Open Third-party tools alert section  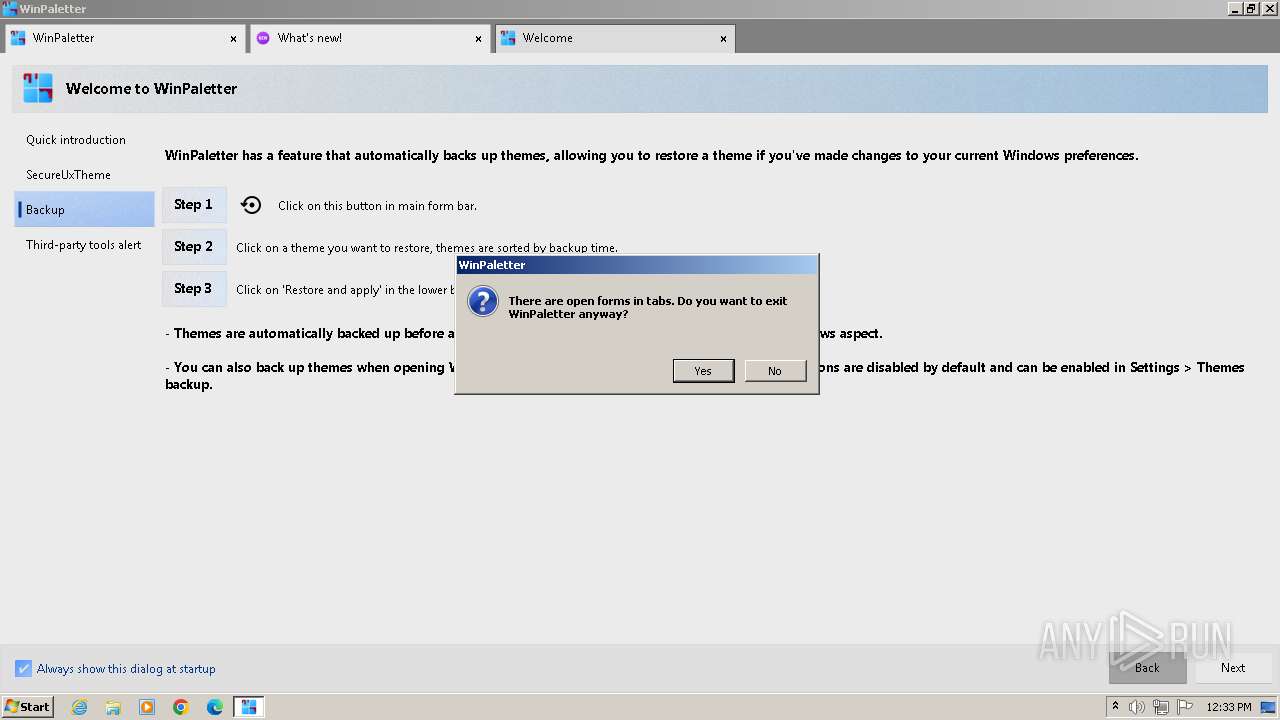click(84, 245)
